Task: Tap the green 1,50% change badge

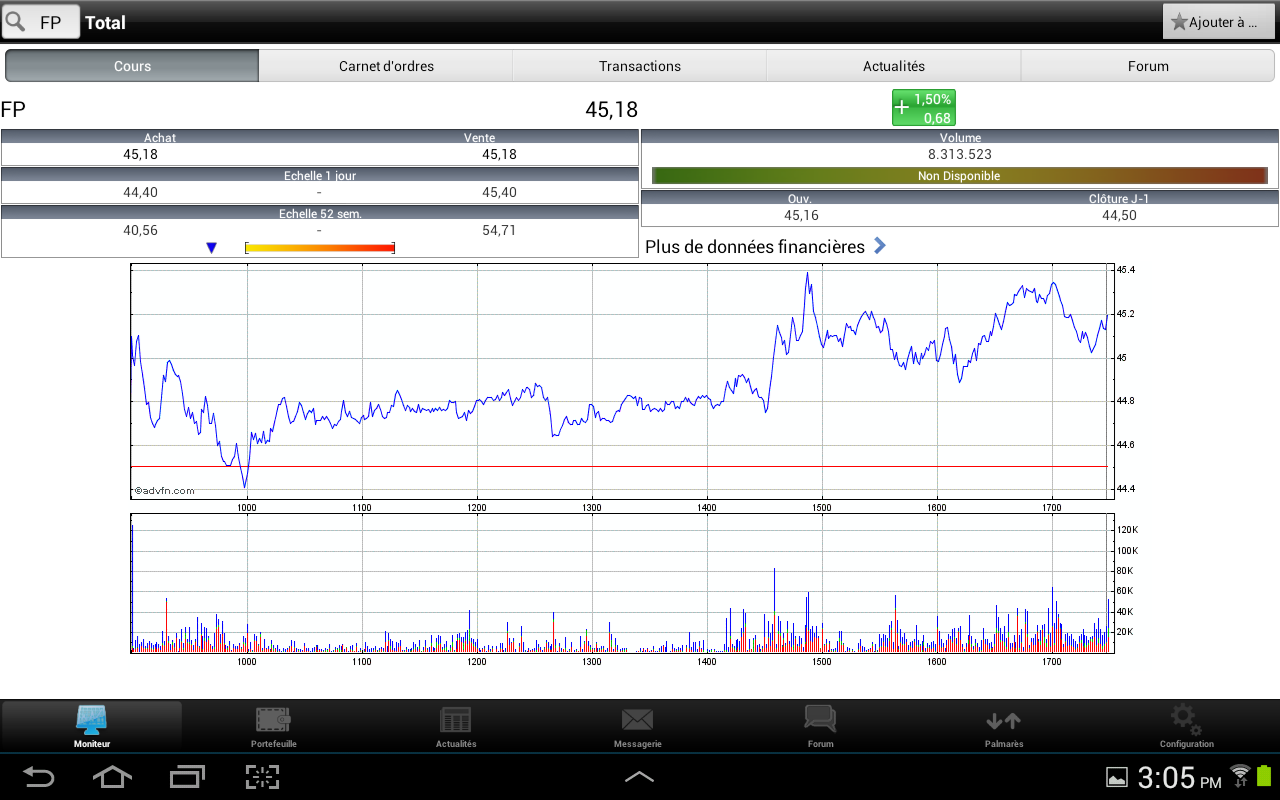Action: point(922,105)
